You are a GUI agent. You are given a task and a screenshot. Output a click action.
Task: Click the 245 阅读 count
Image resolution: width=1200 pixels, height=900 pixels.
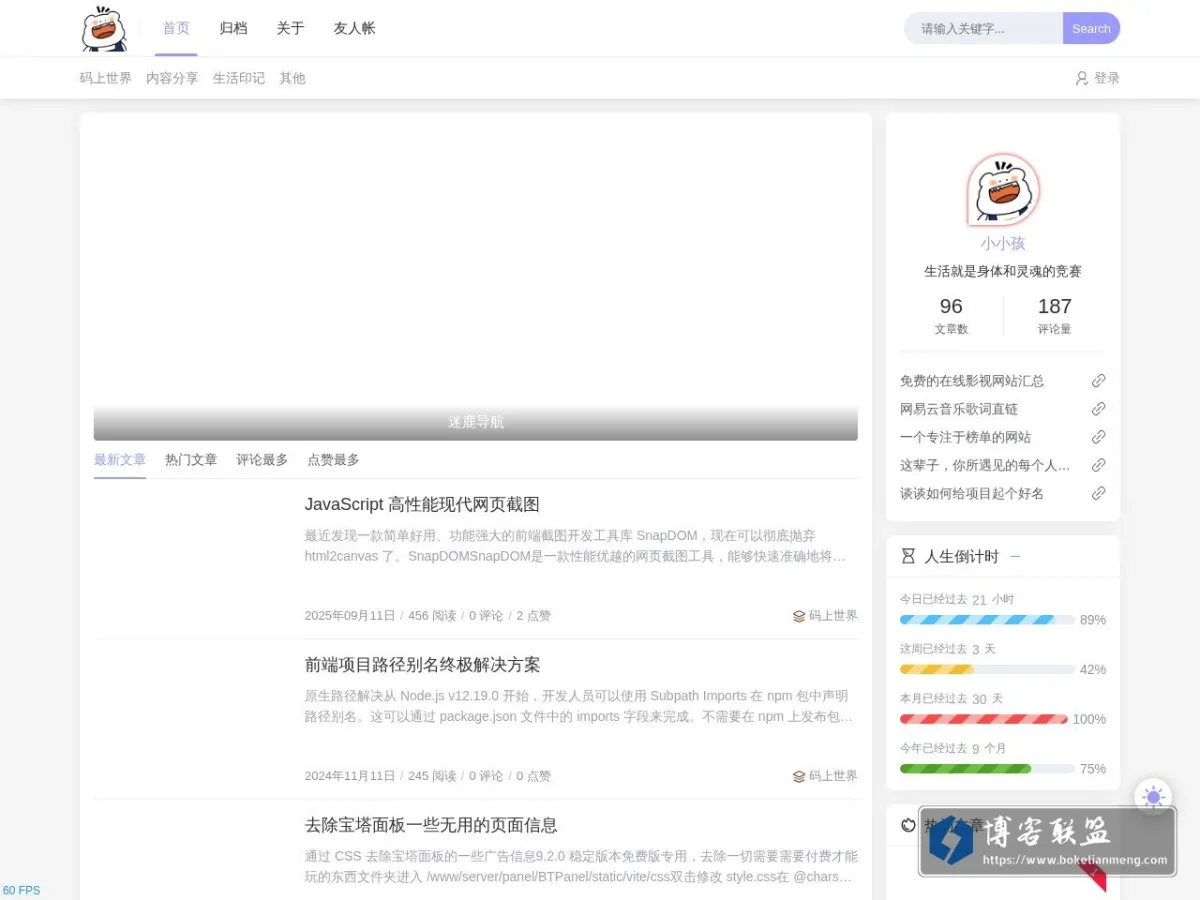click(x=432, y=776)
